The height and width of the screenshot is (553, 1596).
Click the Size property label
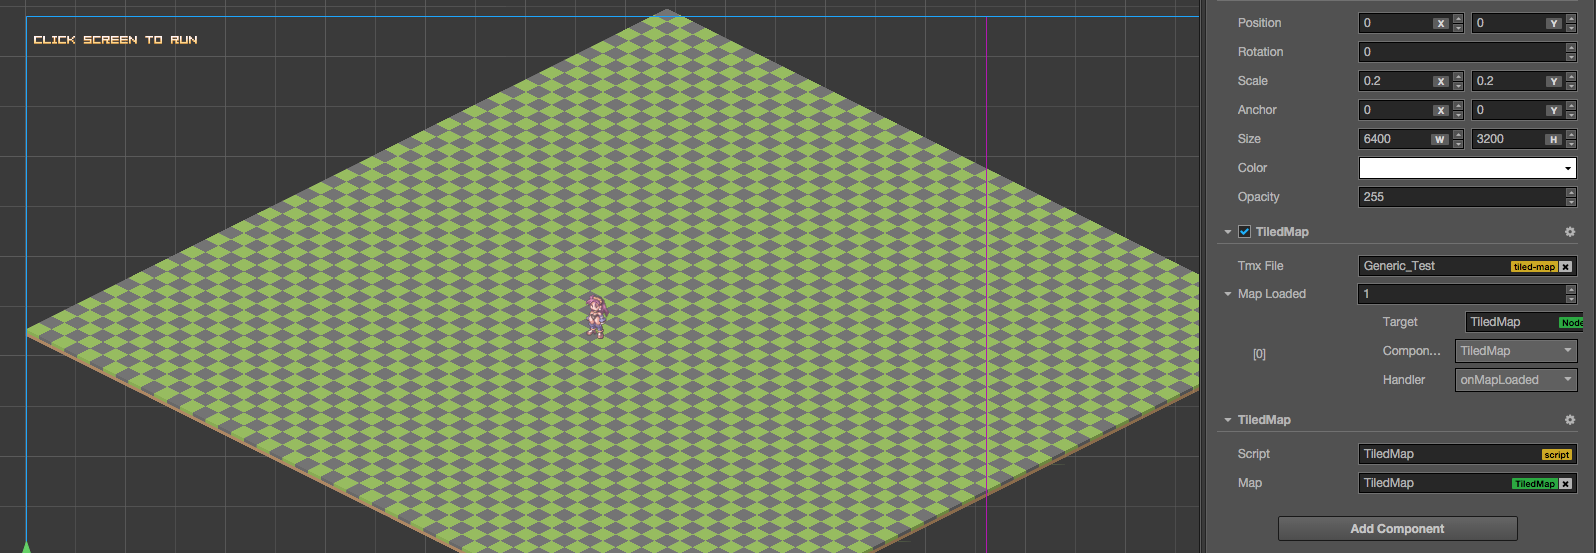pyautogui.click(x=1249, y=139)
